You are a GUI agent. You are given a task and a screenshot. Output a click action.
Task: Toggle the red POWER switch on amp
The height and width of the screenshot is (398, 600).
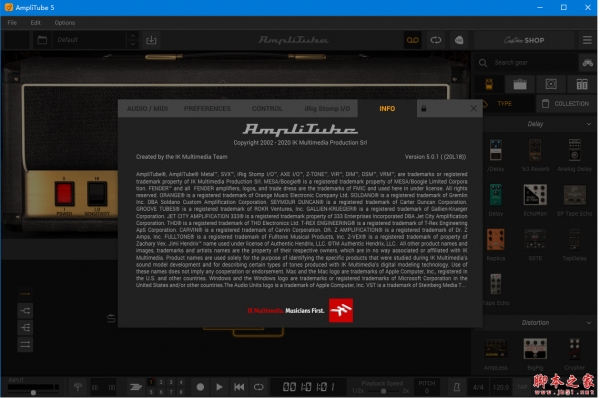(64, 193)
